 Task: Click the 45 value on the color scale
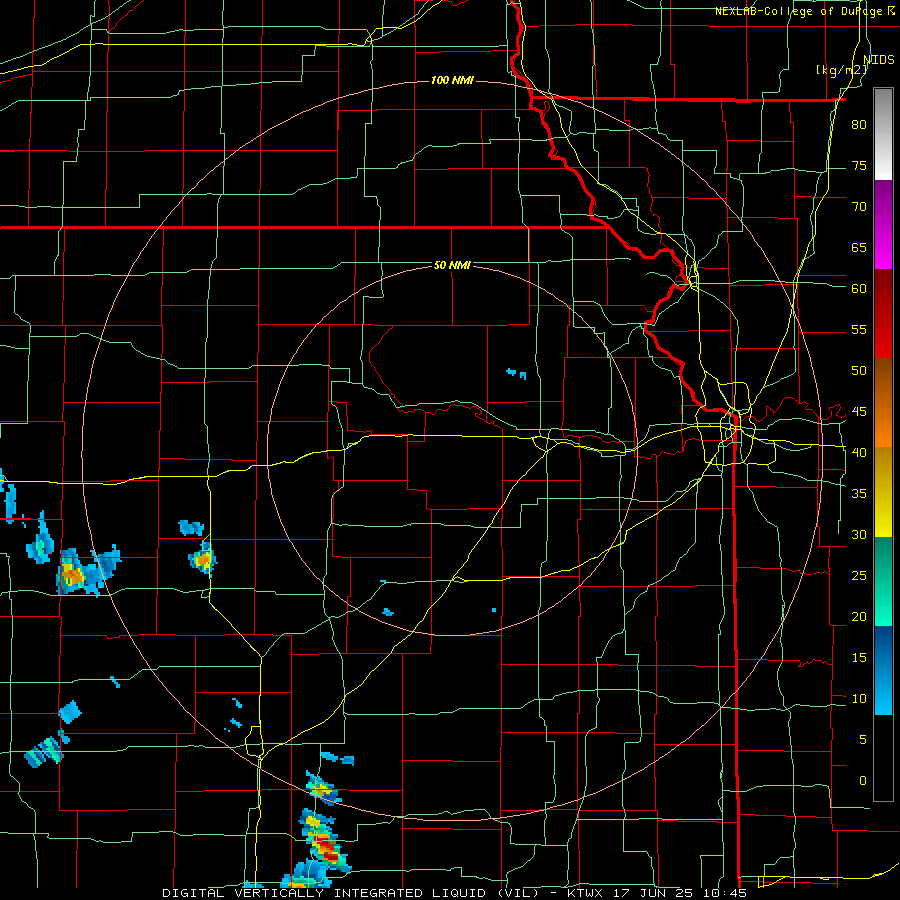click(x=859, y=412)
